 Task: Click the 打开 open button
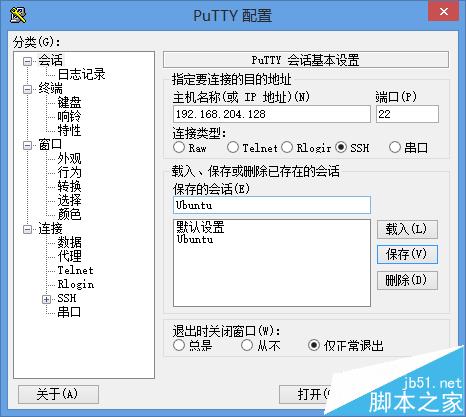point(307,394)
